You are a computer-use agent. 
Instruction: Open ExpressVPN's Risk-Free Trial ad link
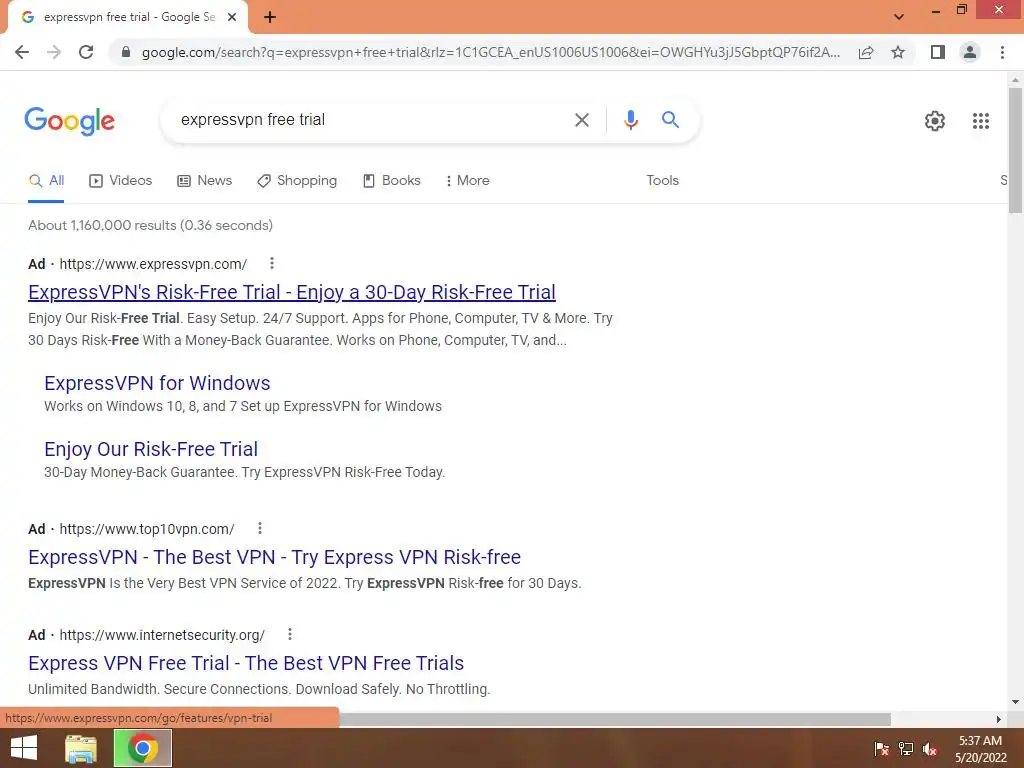click(292, 292)
